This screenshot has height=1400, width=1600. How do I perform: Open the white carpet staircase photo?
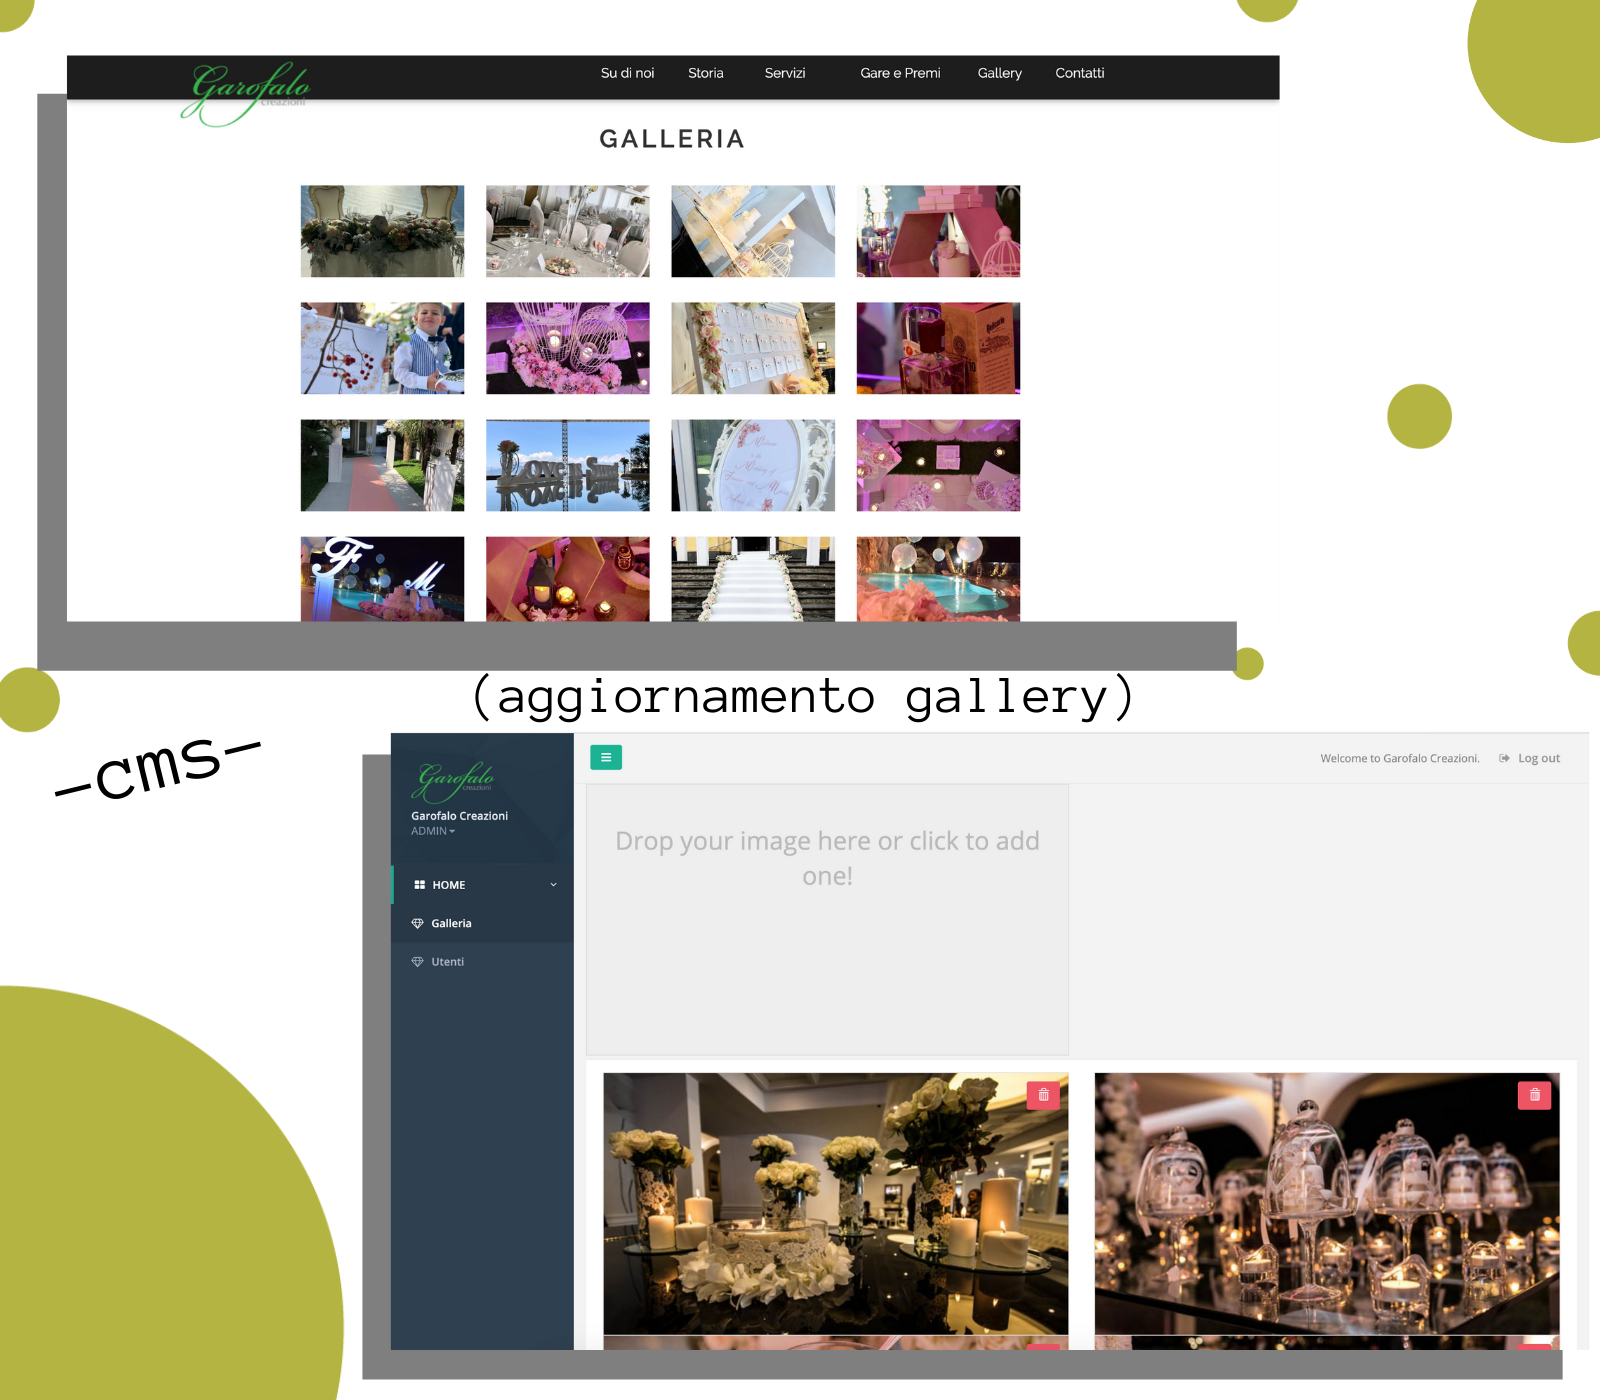click(753, 579)
